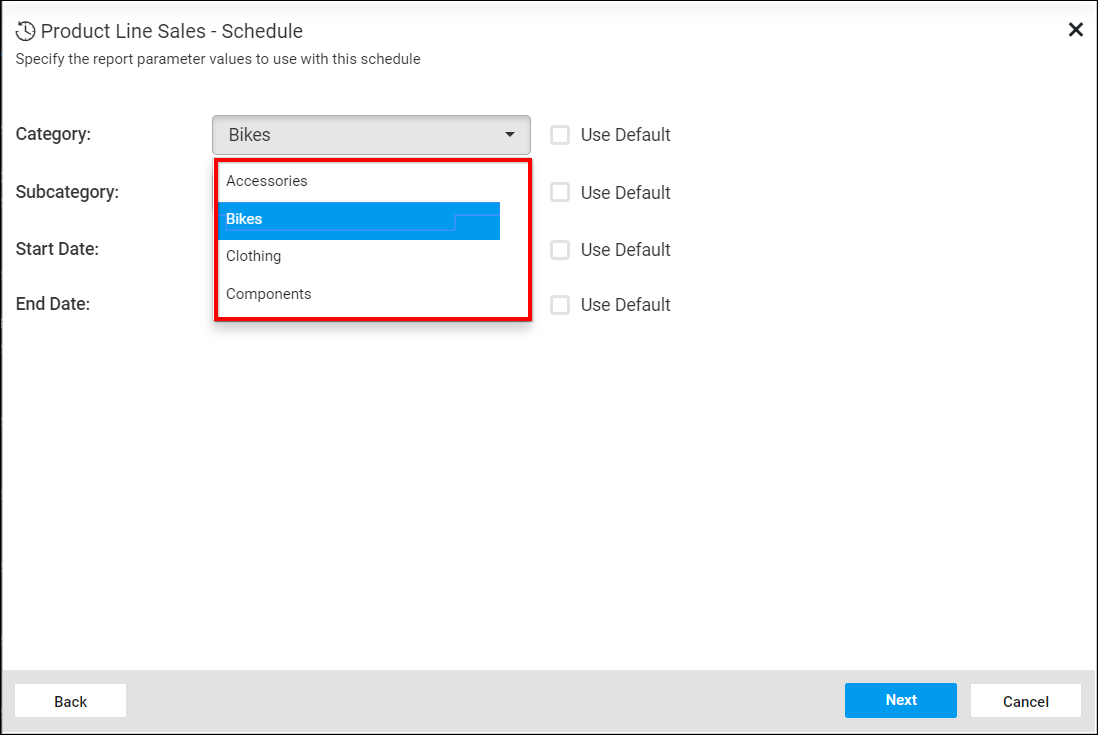Viewport: 1098px width, 735px height.
Task: Toggle Use Default for Start Date
Action: 560,250
